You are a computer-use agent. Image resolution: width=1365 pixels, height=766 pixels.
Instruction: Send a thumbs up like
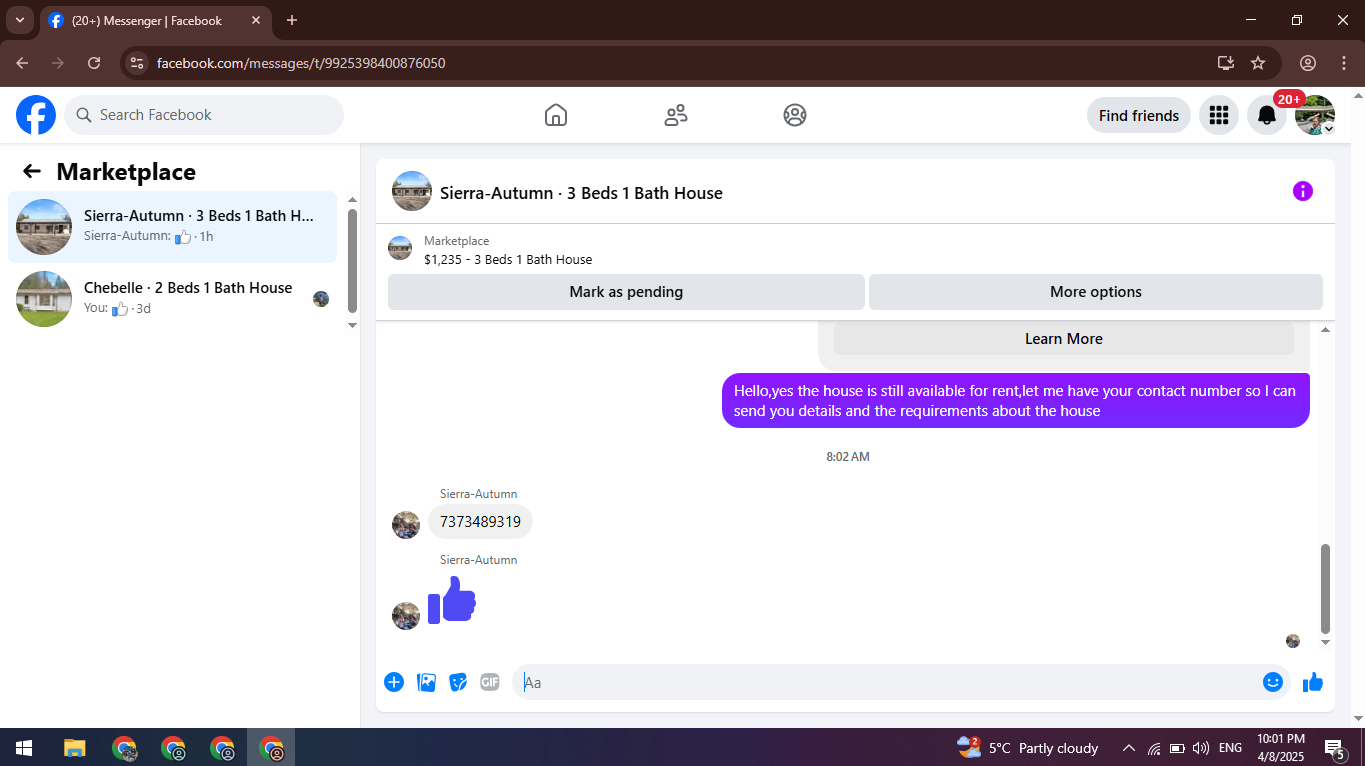point(1313,682)
